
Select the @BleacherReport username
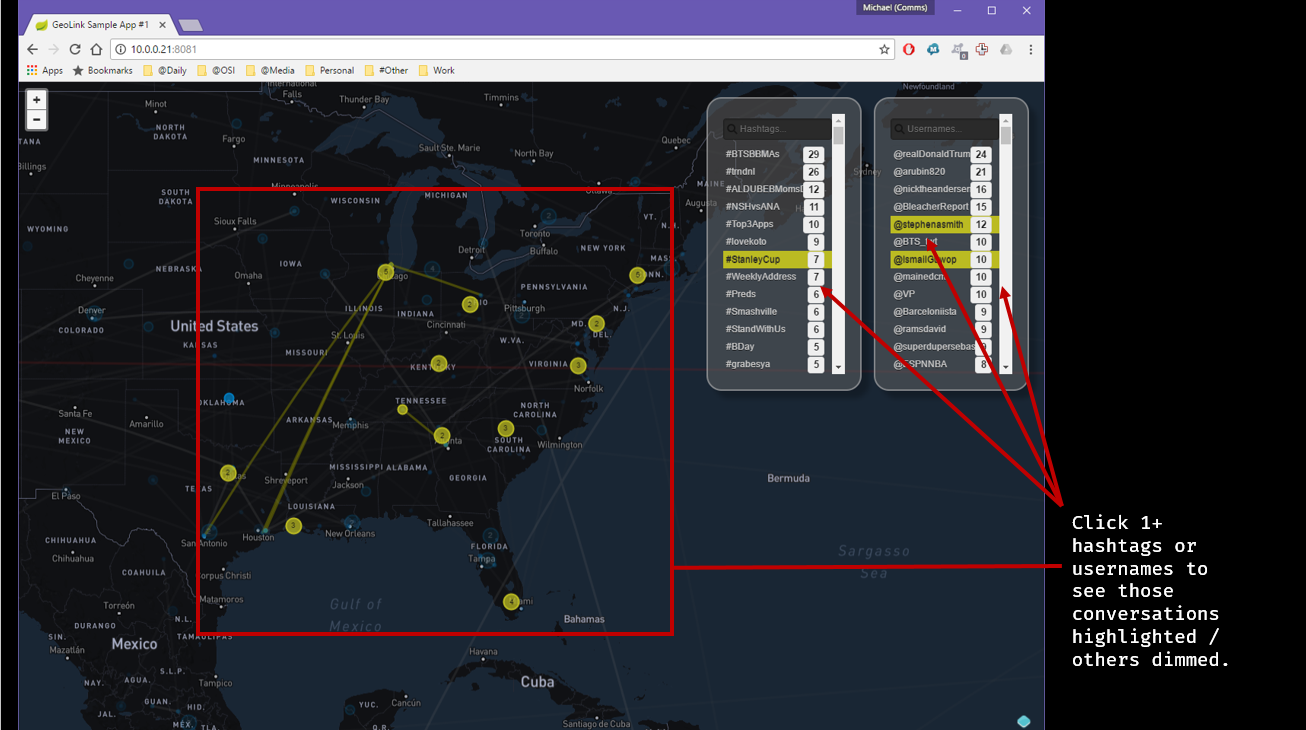point(943,207)
